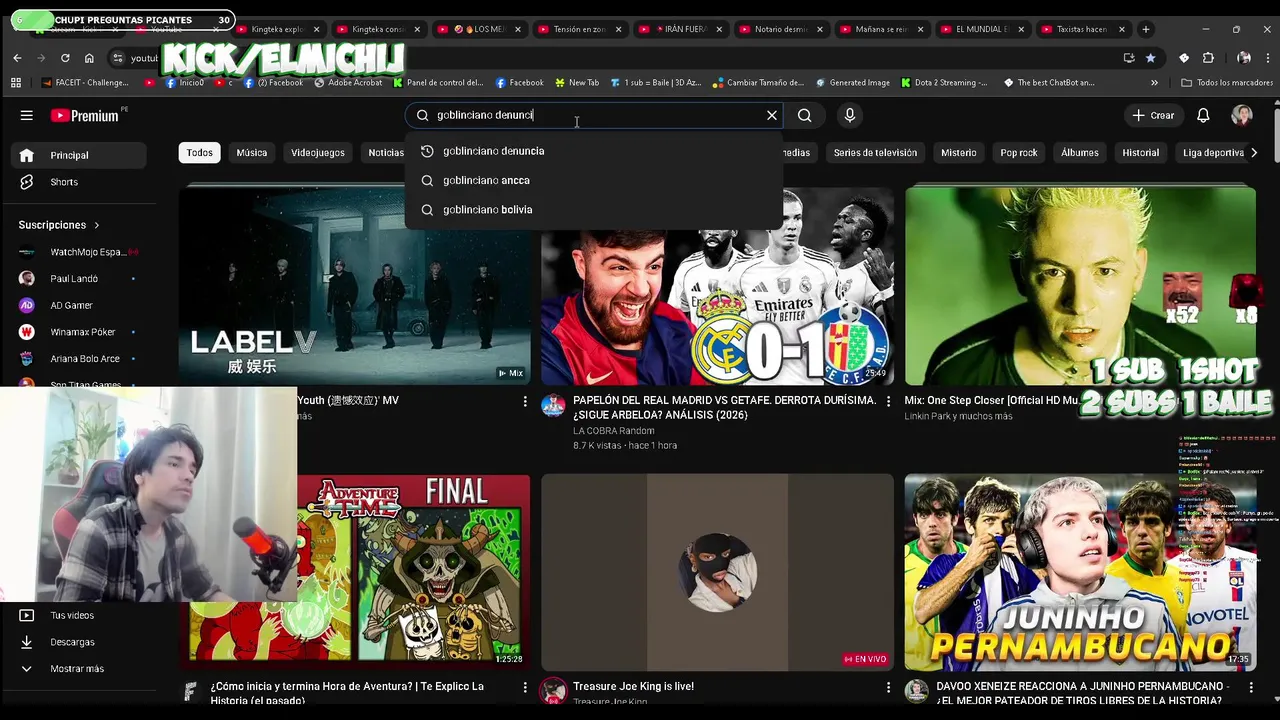Select the Liga deportiva filter chip

[x=1213, y=153]
